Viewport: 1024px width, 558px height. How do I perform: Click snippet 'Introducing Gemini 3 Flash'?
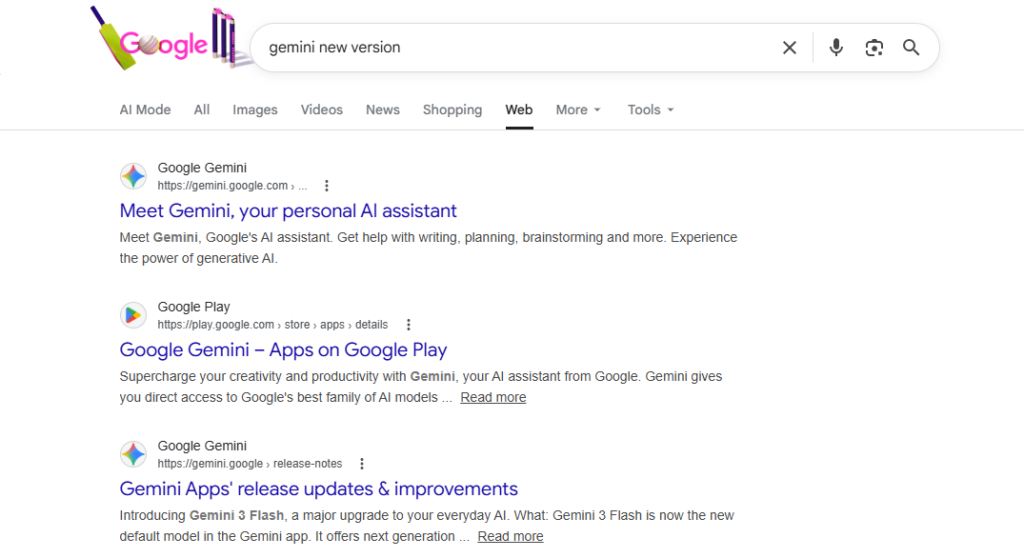pos(426,526)
